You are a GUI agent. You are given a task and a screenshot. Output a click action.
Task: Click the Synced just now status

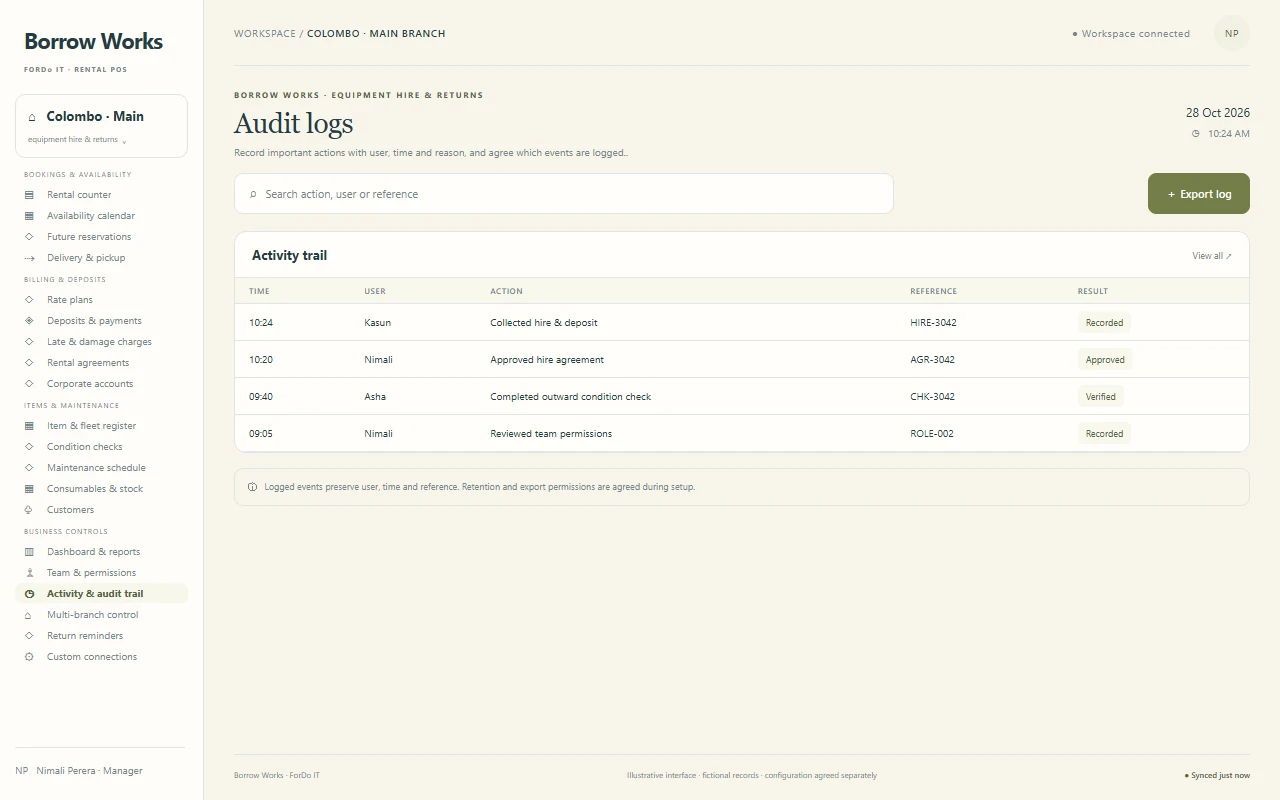1217,775
